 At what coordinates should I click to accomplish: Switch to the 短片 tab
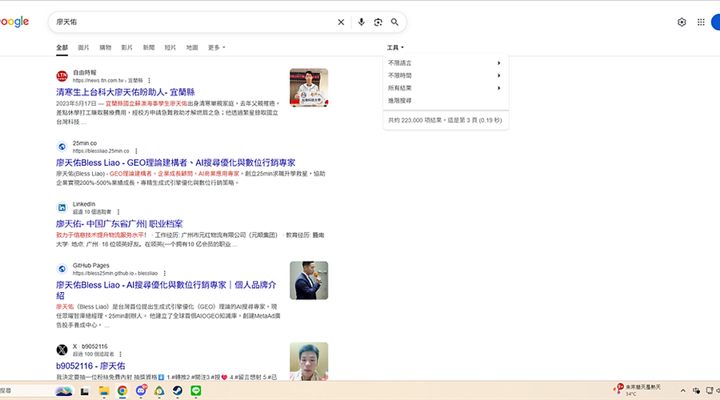tap(170, 47)
